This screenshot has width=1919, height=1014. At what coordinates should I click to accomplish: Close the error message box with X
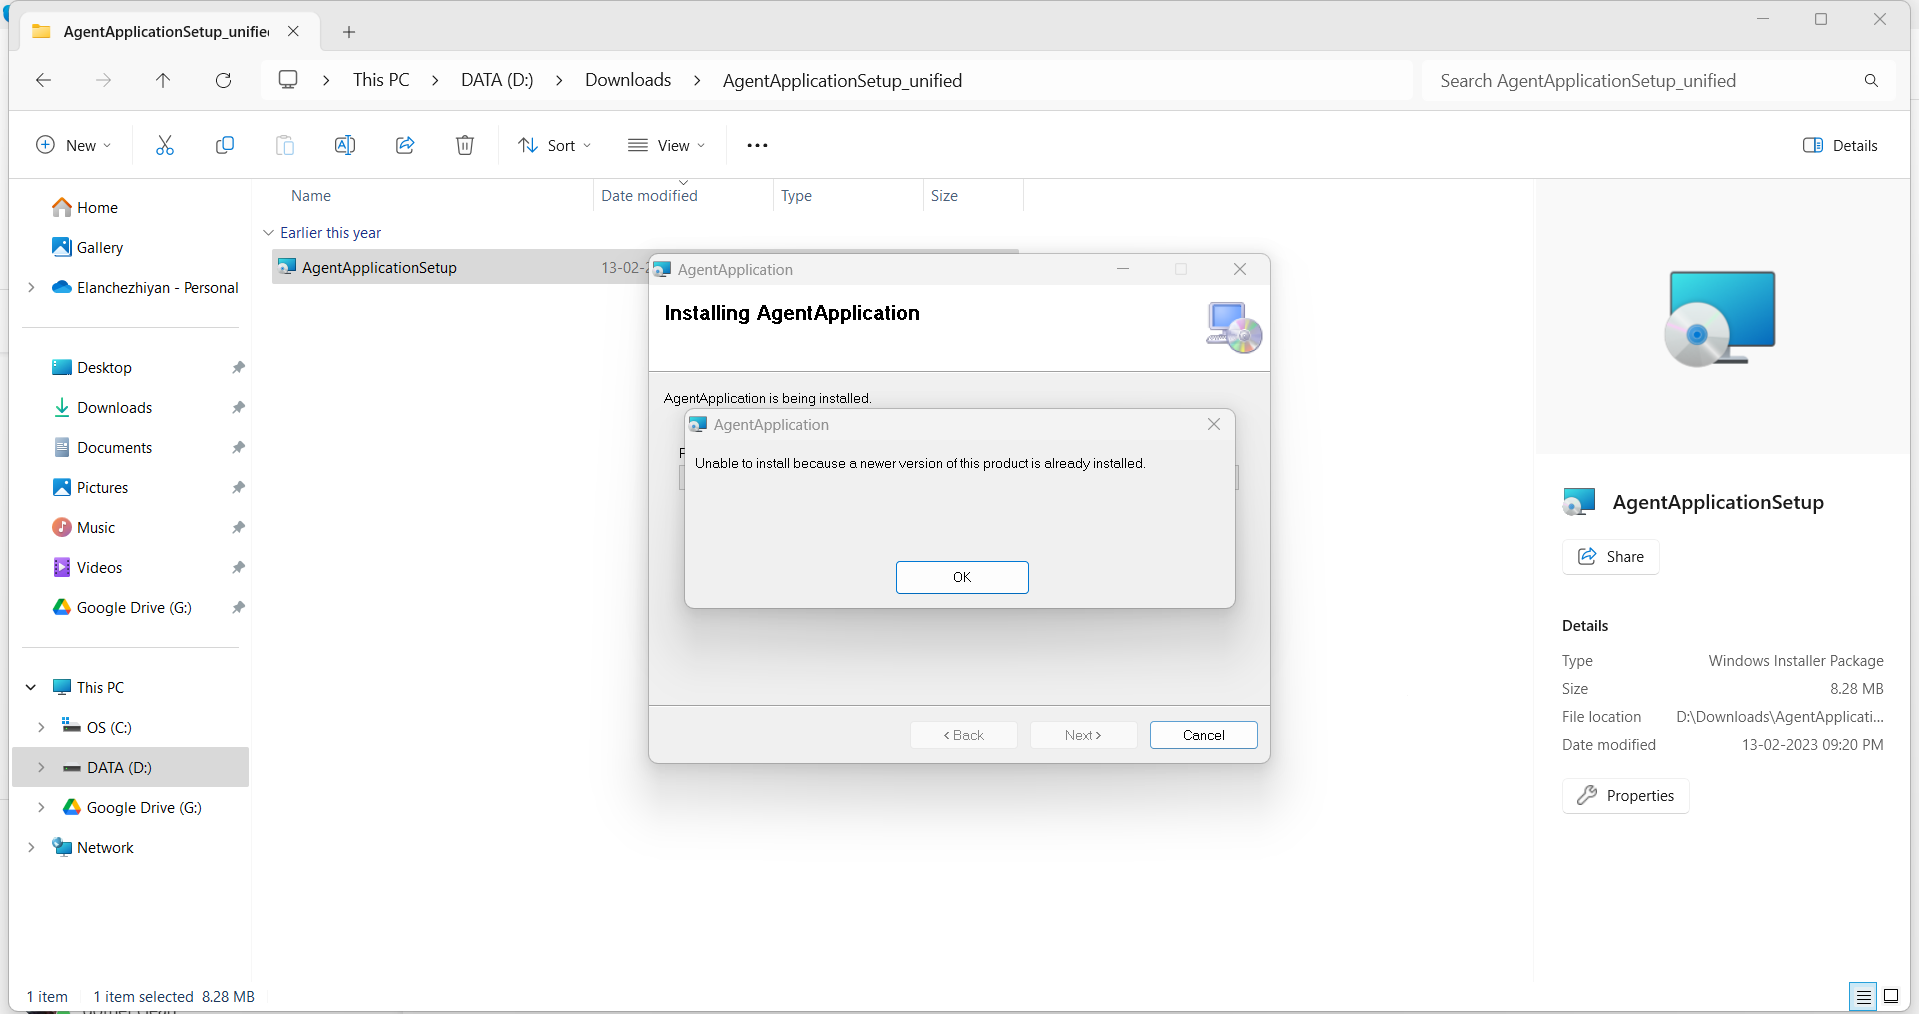click(x=1214, y=424)
